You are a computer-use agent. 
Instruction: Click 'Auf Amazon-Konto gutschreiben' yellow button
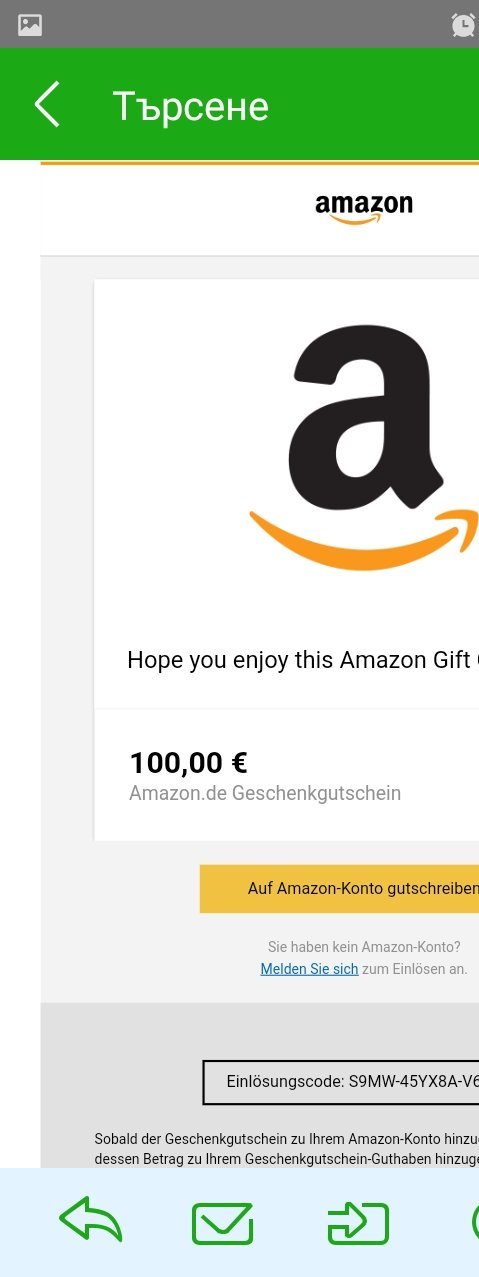pyautogui.click(x=339, y=889)
